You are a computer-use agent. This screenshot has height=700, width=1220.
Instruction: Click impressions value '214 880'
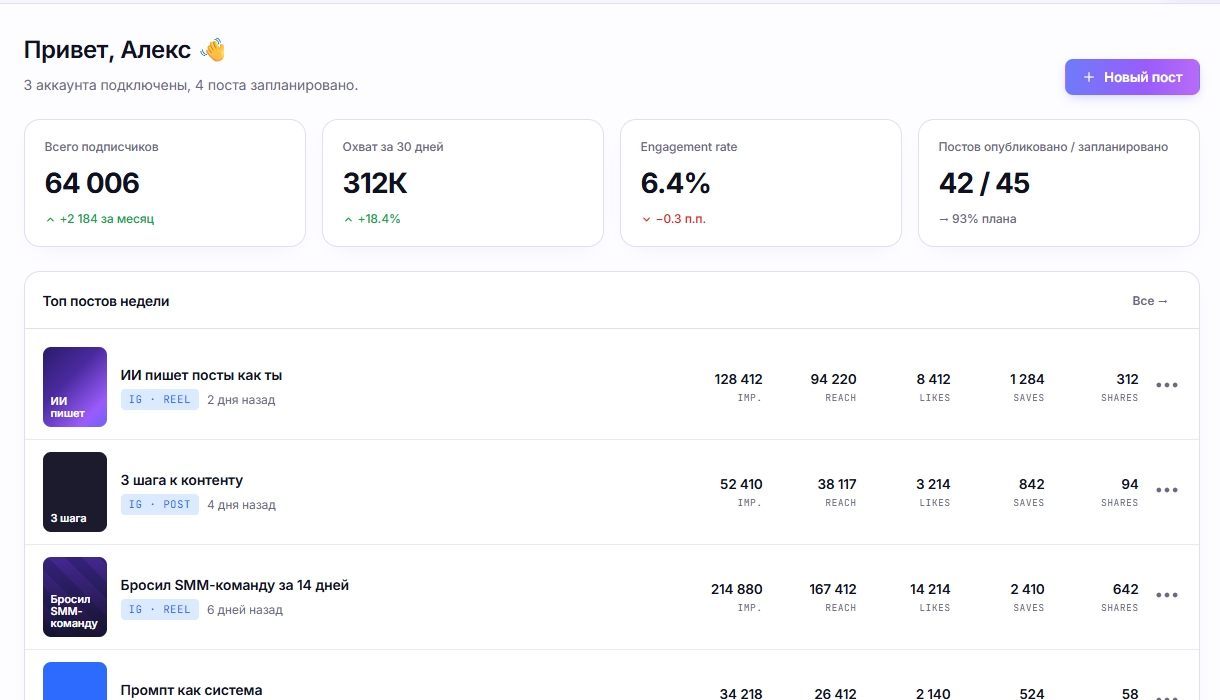[x=737, y=589]
